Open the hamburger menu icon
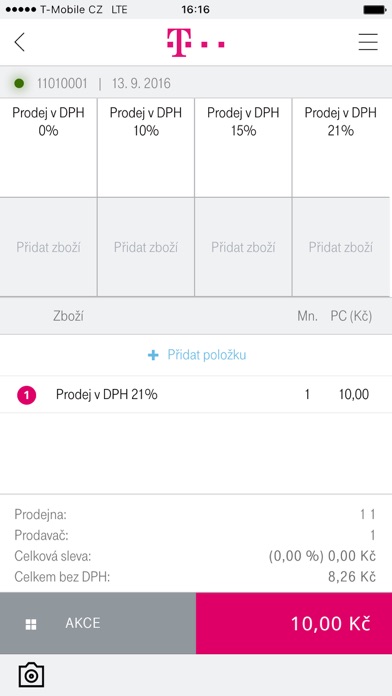This screenshot has width=392, height=696. pyautogui.click(x=368, y=42)
